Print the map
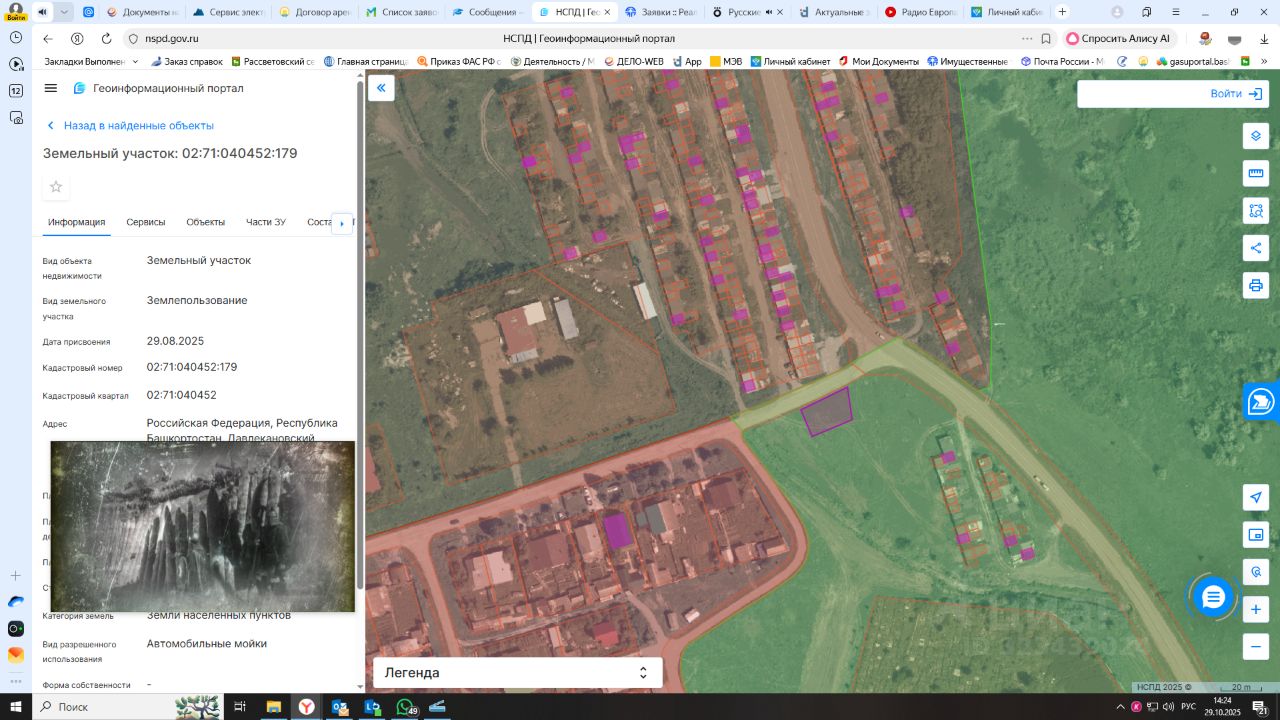The image size is (1280, 720). tap(1256, 285)
